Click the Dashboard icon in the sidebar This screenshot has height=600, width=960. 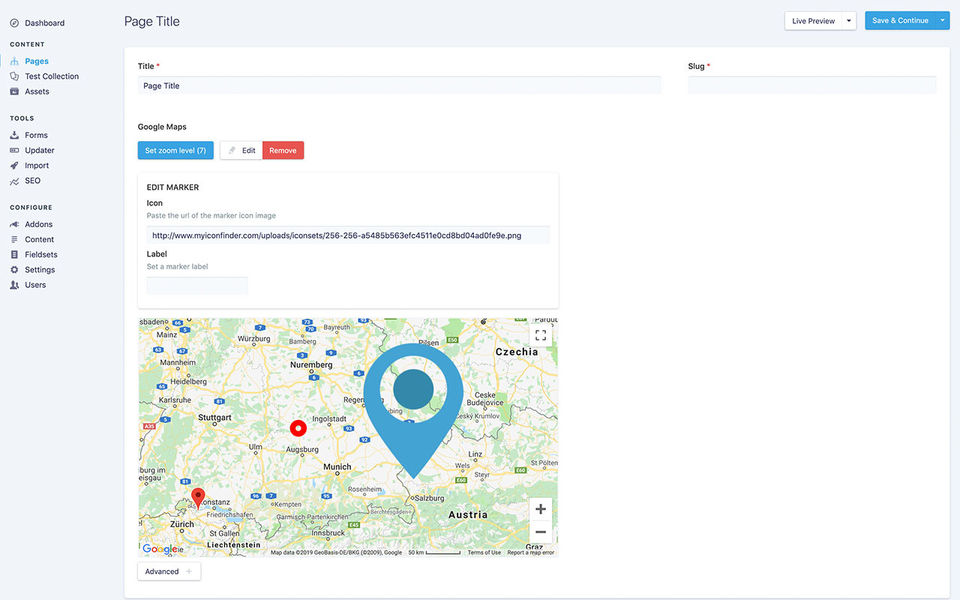[14, 23]
